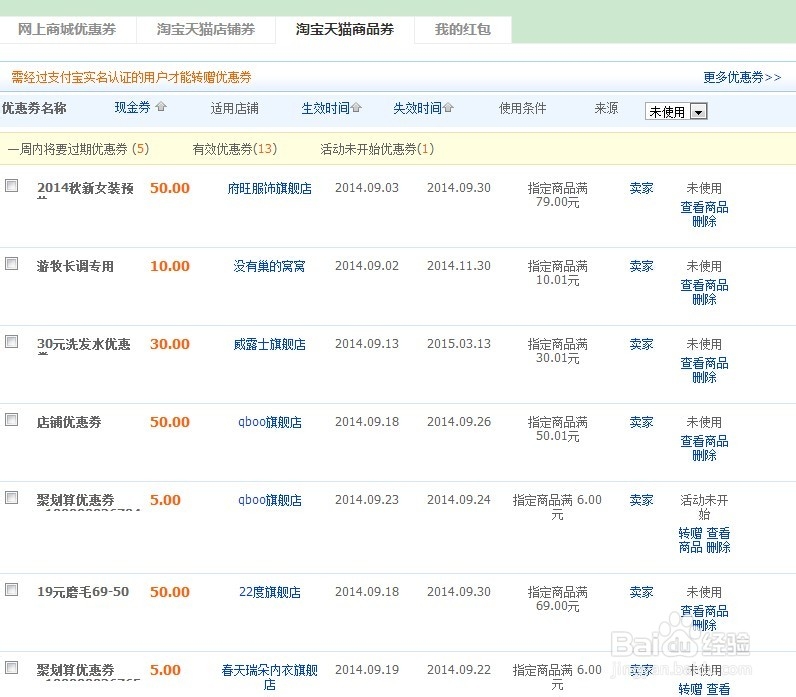
Task: Click the 使用条件 column header
Action: pyautogui.click(x=522, y=108)
